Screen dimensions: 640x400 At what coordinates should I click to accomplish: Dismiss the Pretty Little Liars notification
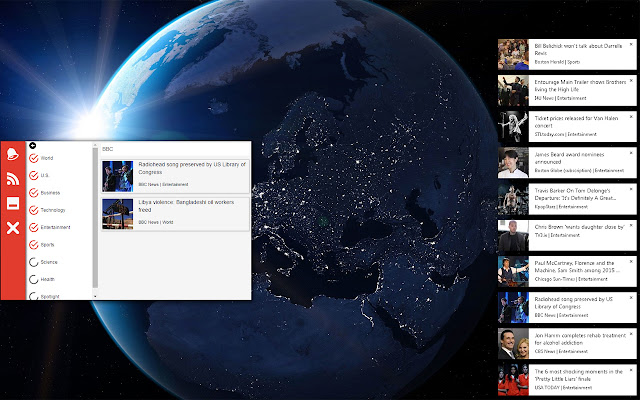click(x=631, y=370)
